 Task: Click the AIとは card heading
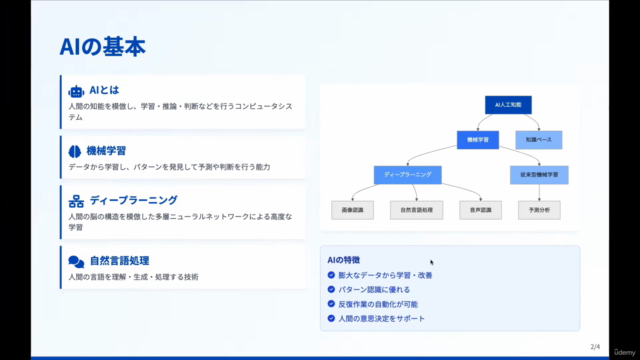click(x=104, y=90)
